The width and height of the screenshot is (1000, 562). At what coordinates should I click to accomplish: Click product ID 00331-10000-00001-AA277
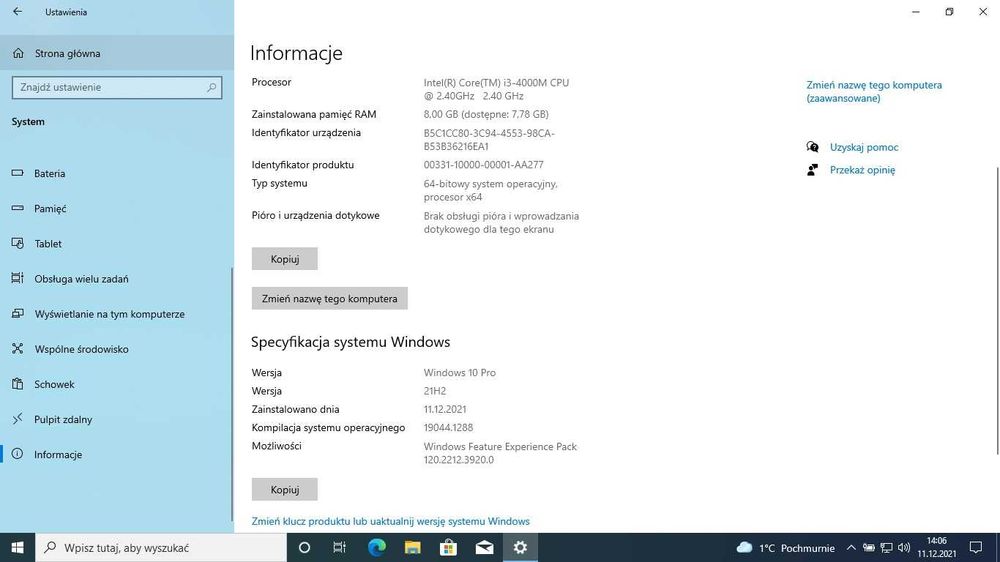(x=483, y=165)
